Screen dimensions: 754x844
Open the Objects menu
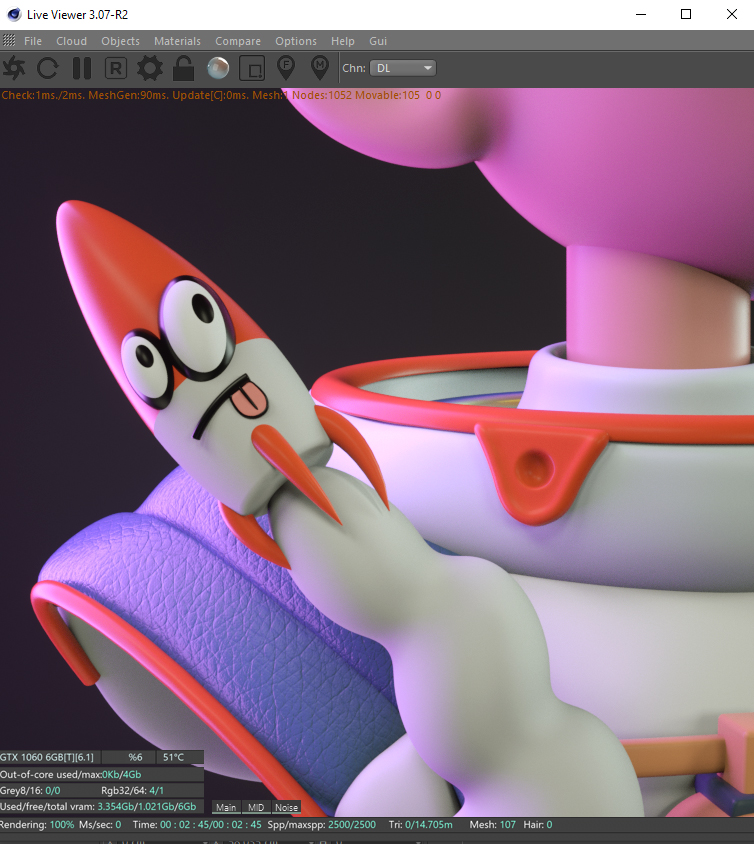coord(121,41)
